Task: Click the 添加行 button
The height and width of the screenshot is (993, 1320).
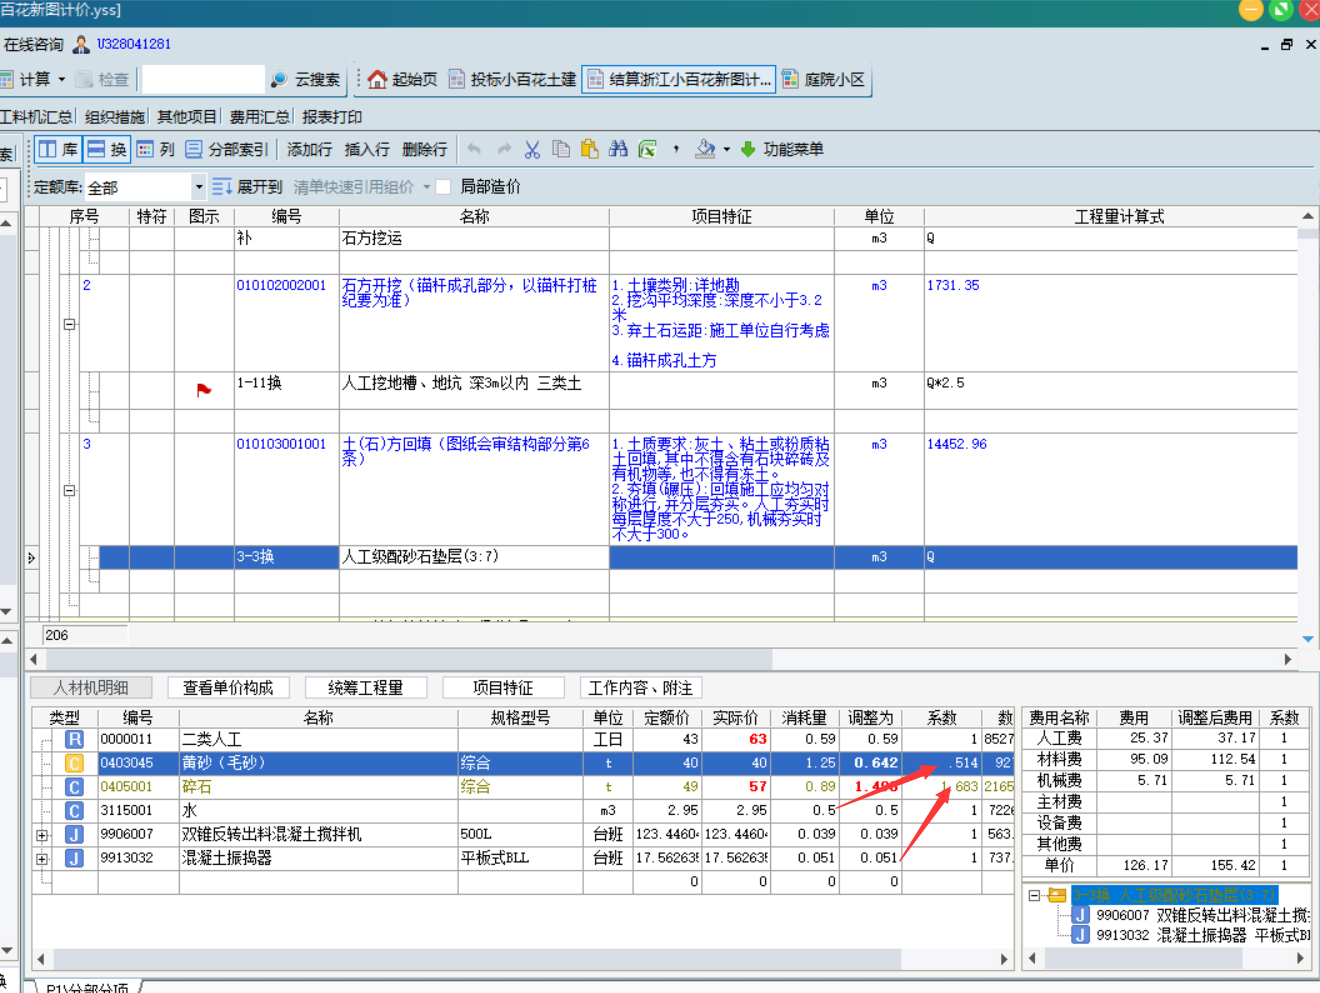Action: pyautogui.click(x=309, y=150)
